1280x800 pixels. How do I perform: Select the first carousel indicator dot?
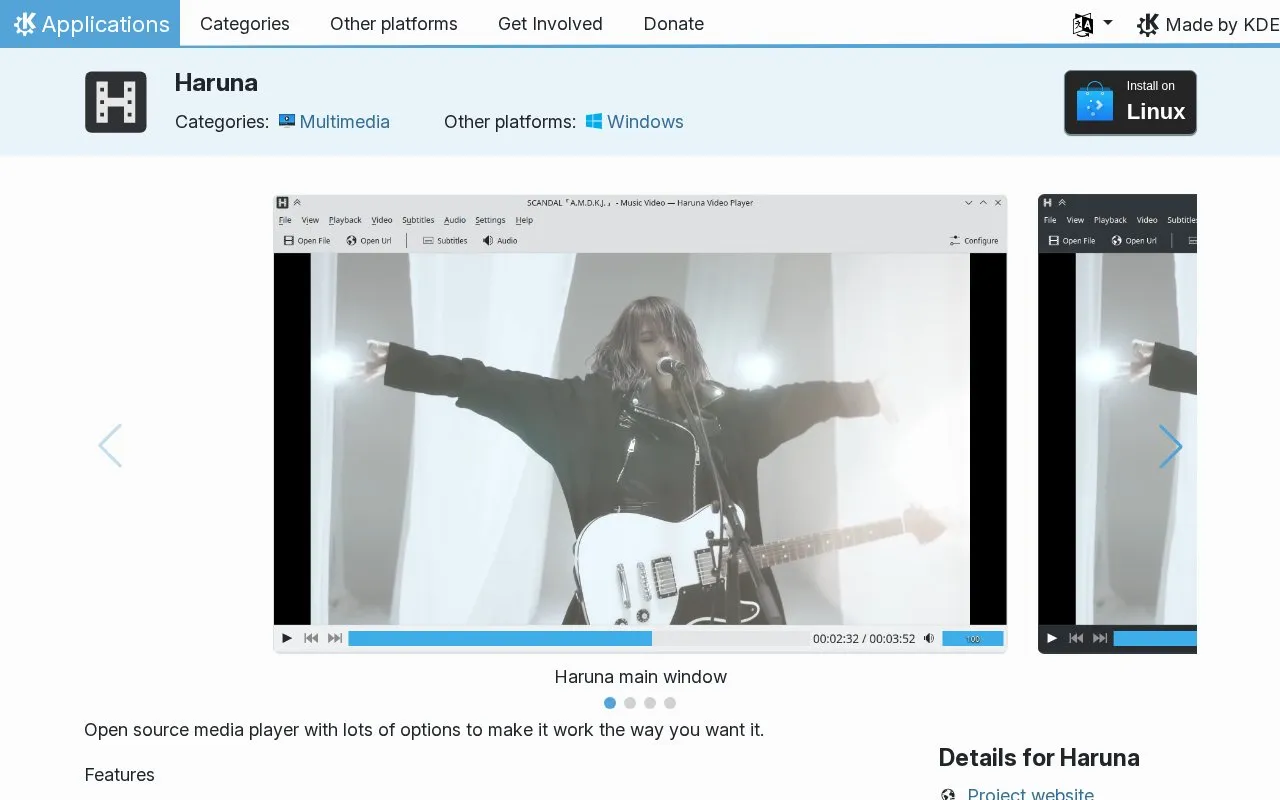coord(610,703)
